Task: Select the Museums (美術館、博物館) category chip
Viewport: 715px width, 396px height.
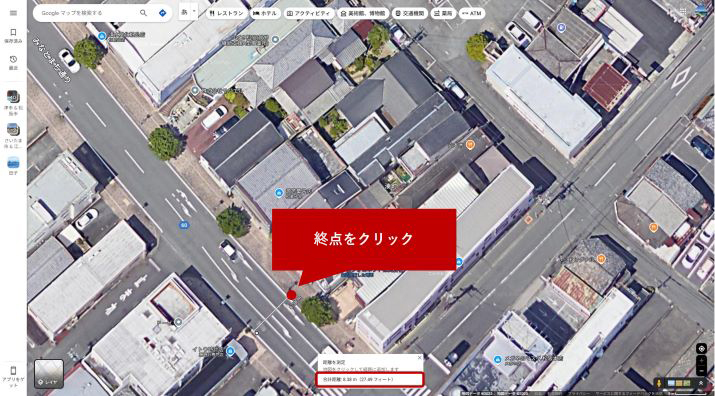Action: pos(363,13)
